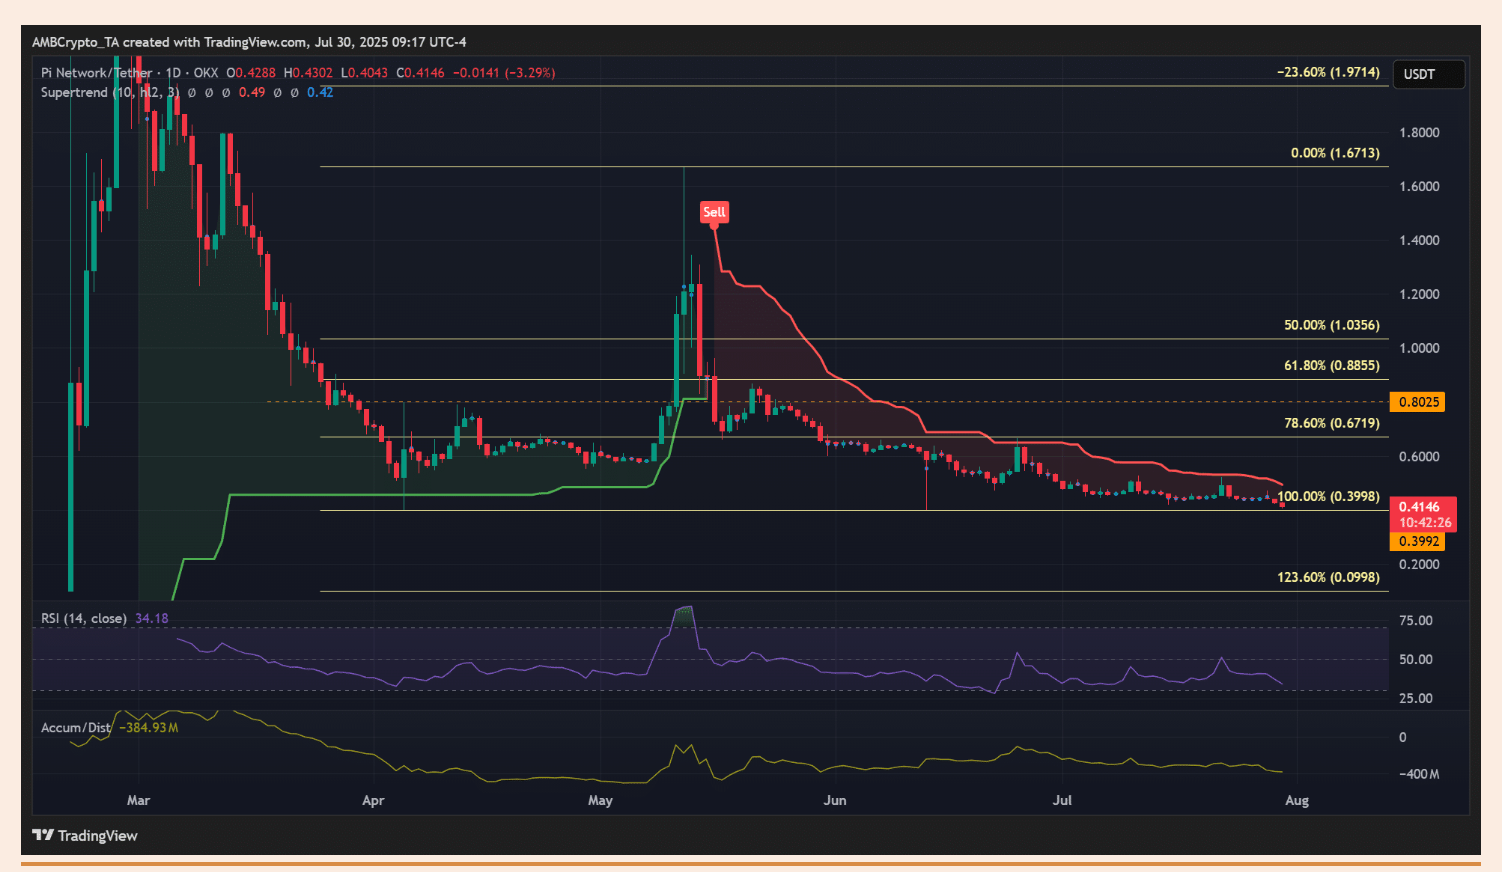The image size is (1502, 872).
Task: Click the orange 0.8025 price tag
Action: [x=1418, y=402]
